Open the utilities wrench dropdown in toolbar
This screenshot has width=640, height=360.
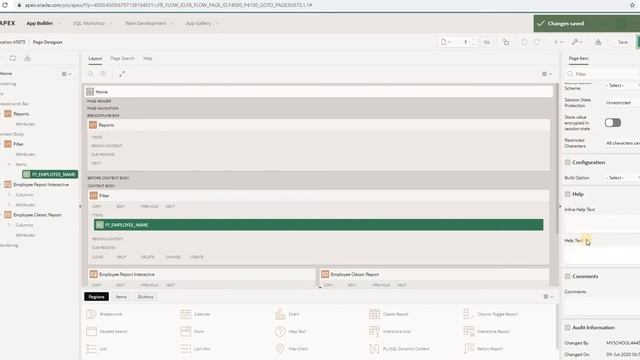click(x=576, y=42)
